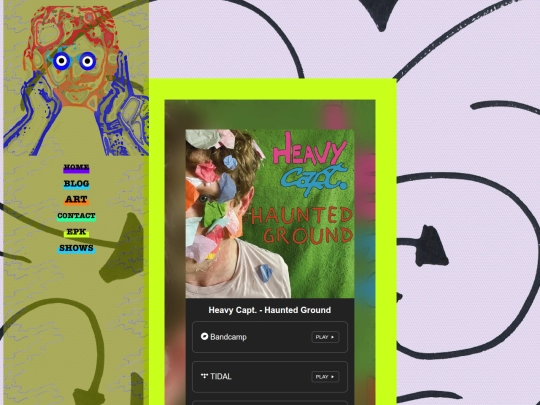Open the HOME navigation link
The width and height of the screenshot is (540, 405).
tap(76, 168)
